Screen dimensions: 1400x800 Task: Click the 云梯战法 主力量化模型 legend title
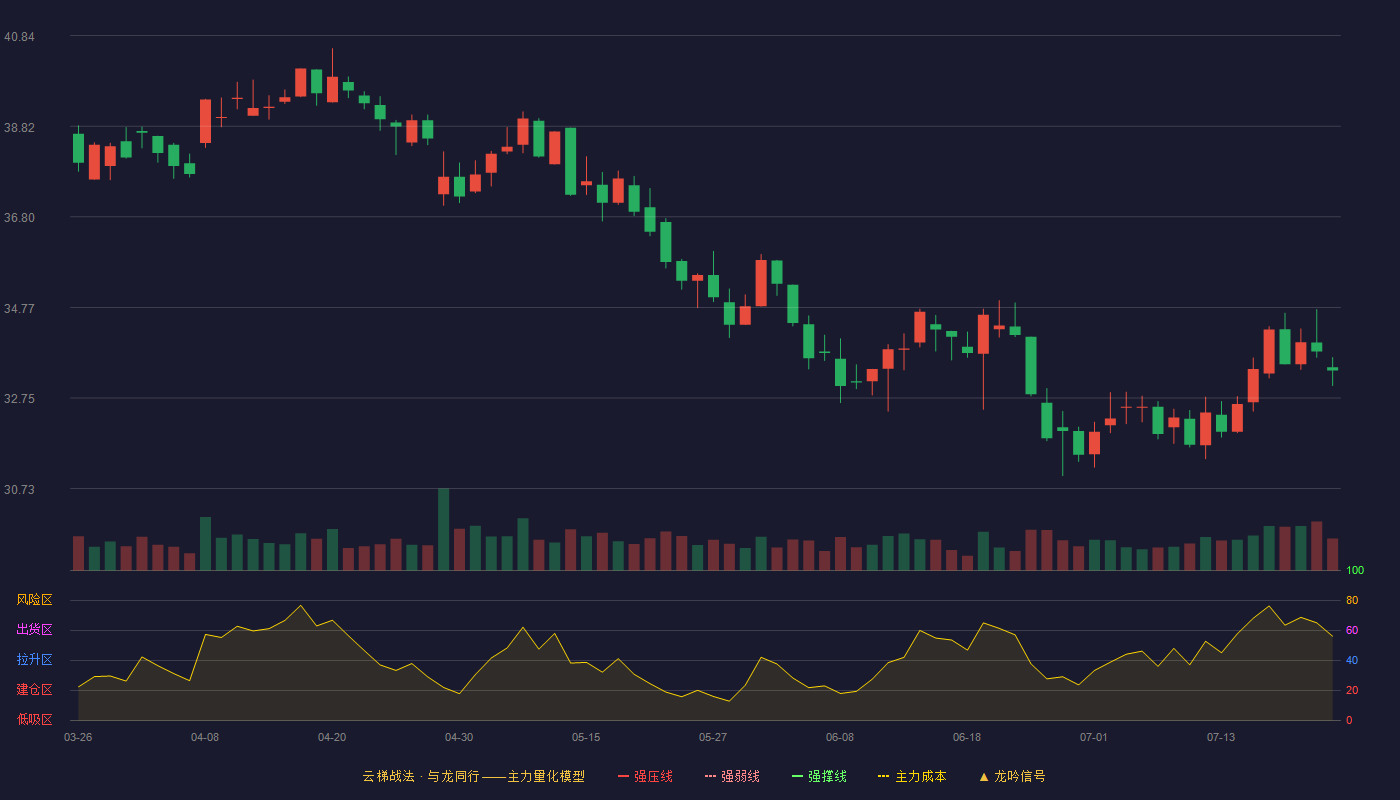473,776
